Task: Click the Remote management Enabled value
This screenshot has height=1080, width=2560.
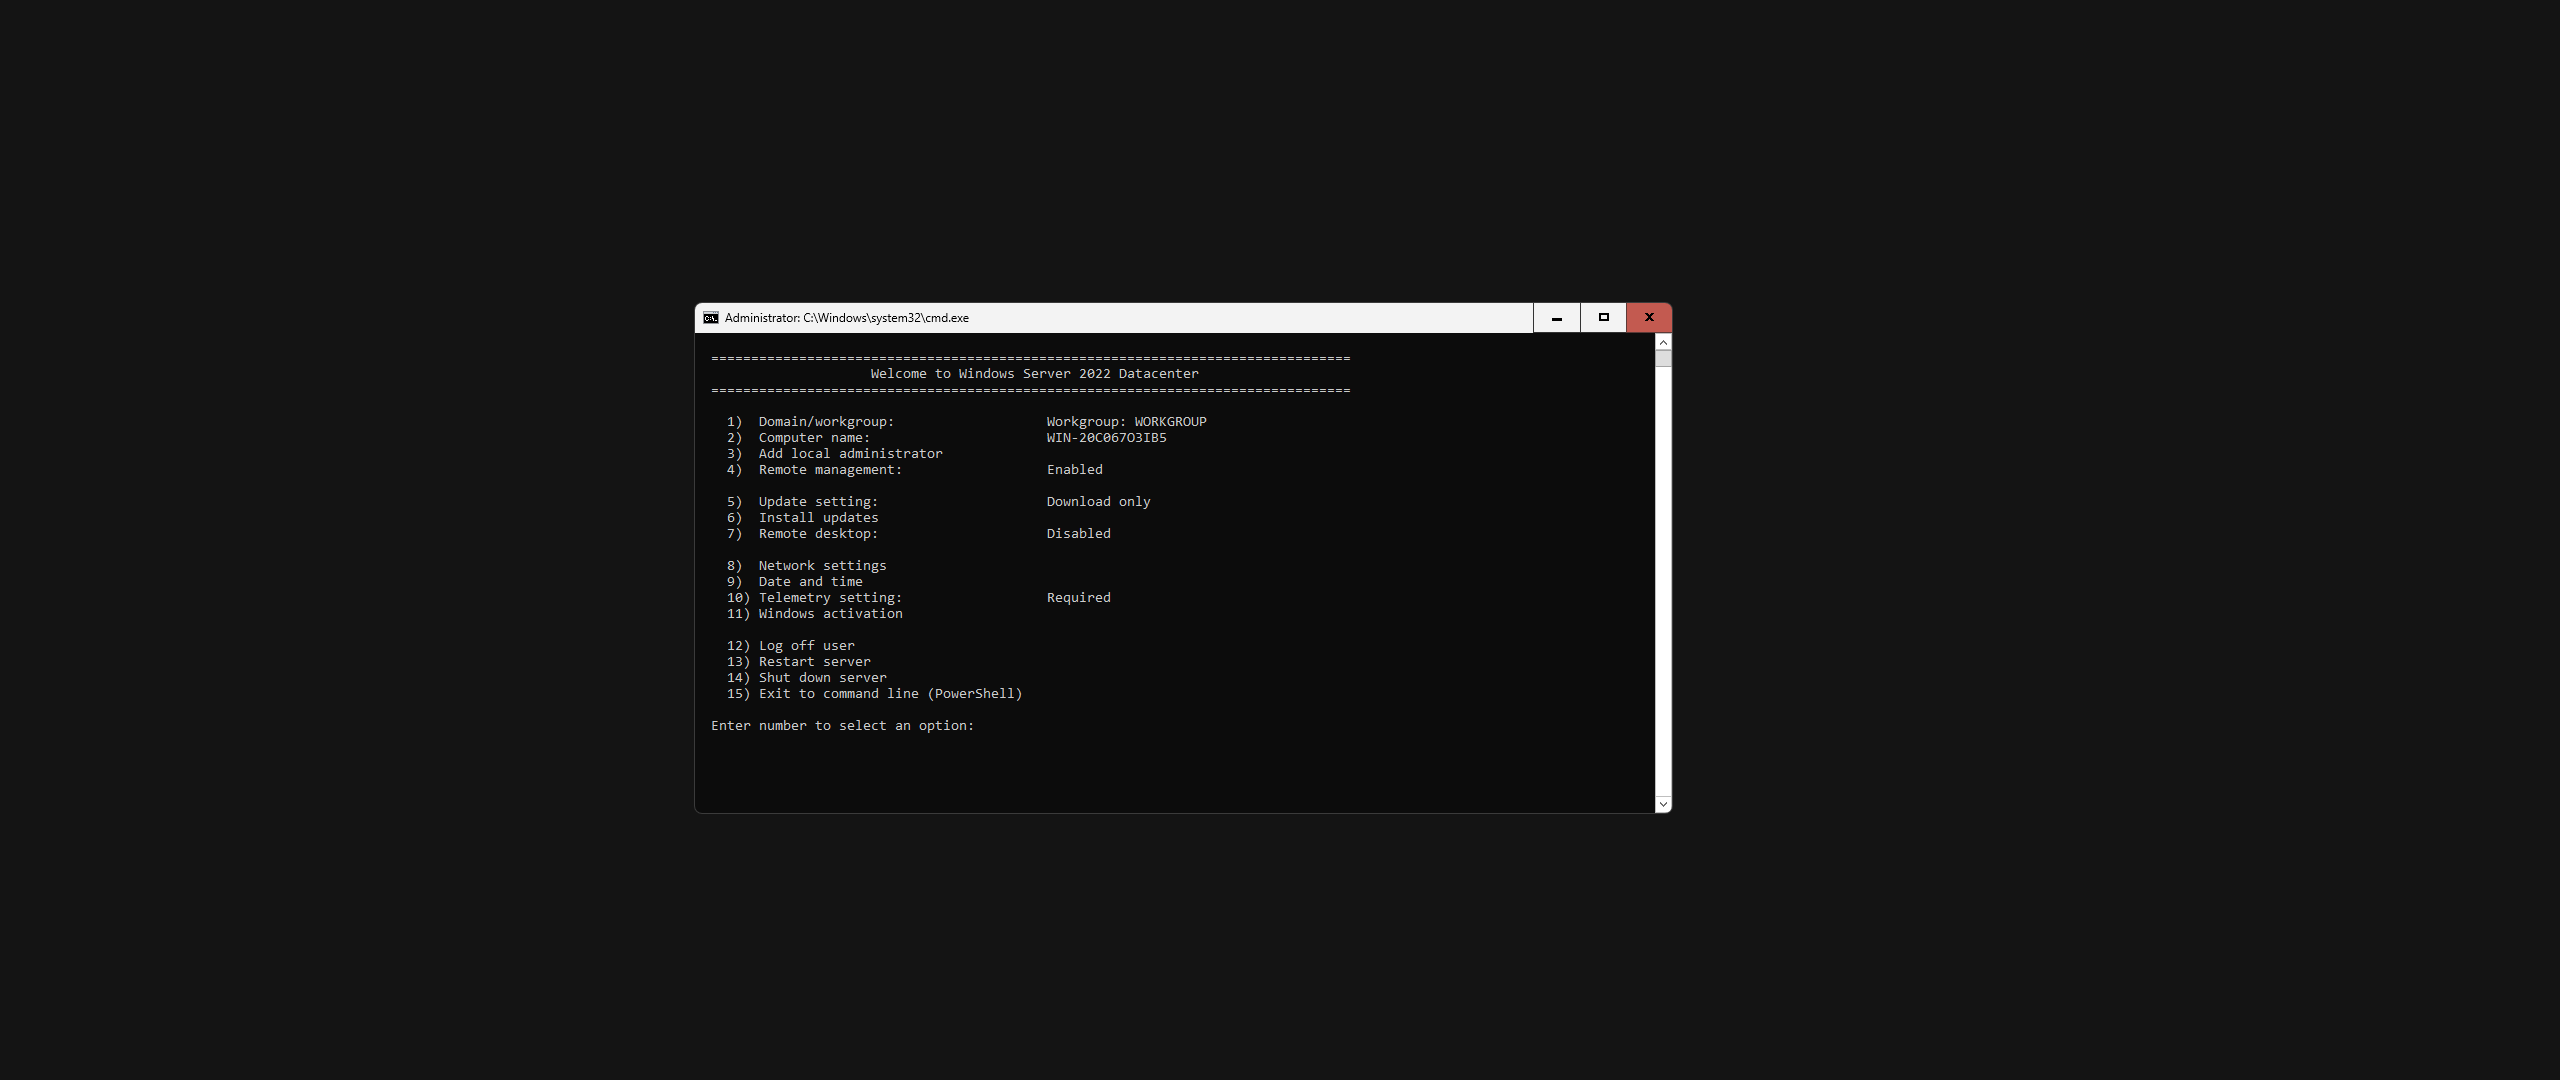Action: pyautogui.click(x=1074, y=470)
